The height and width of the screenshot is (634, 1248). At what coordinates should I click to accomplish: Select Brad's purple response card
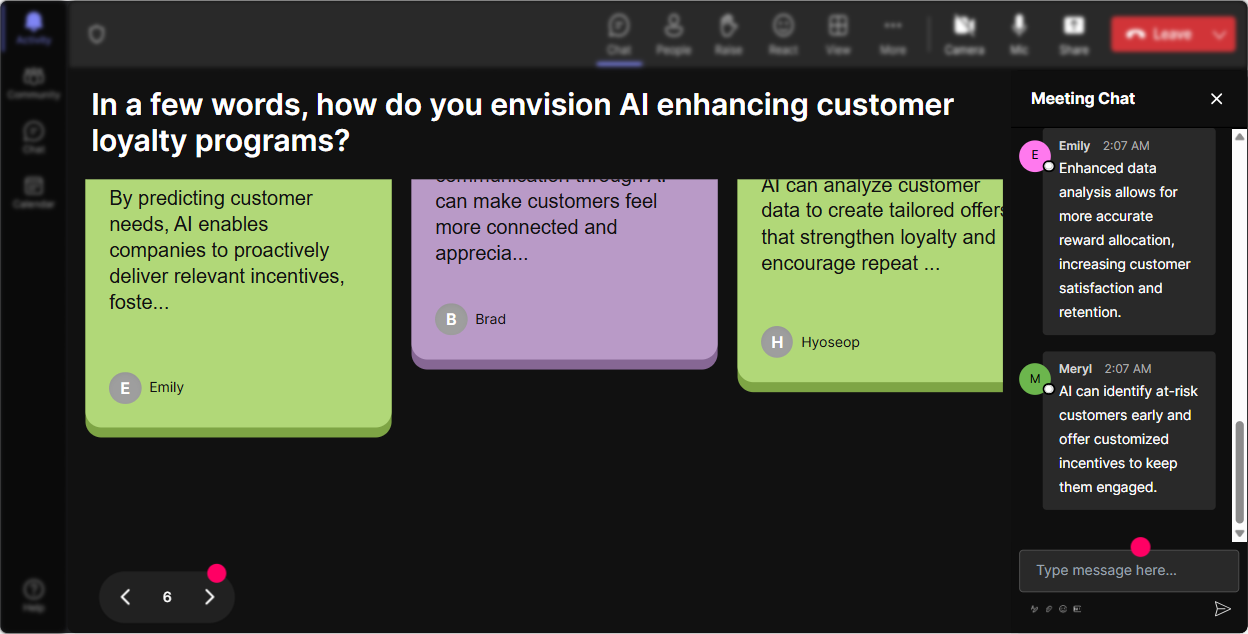(x=564, y=273)
